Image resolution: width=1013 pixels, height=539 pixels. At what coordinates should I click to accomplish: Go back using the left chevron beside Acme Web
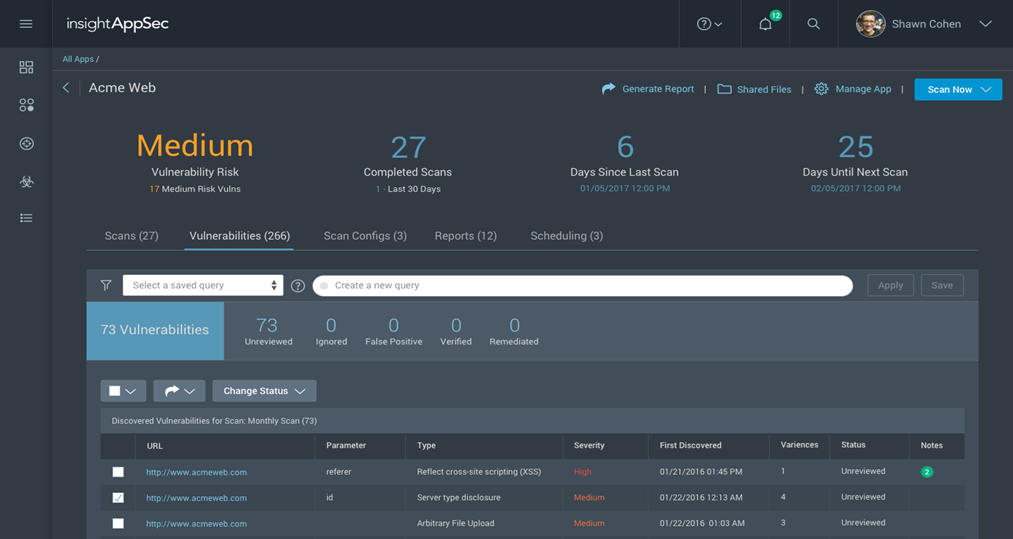coord(66,88)
